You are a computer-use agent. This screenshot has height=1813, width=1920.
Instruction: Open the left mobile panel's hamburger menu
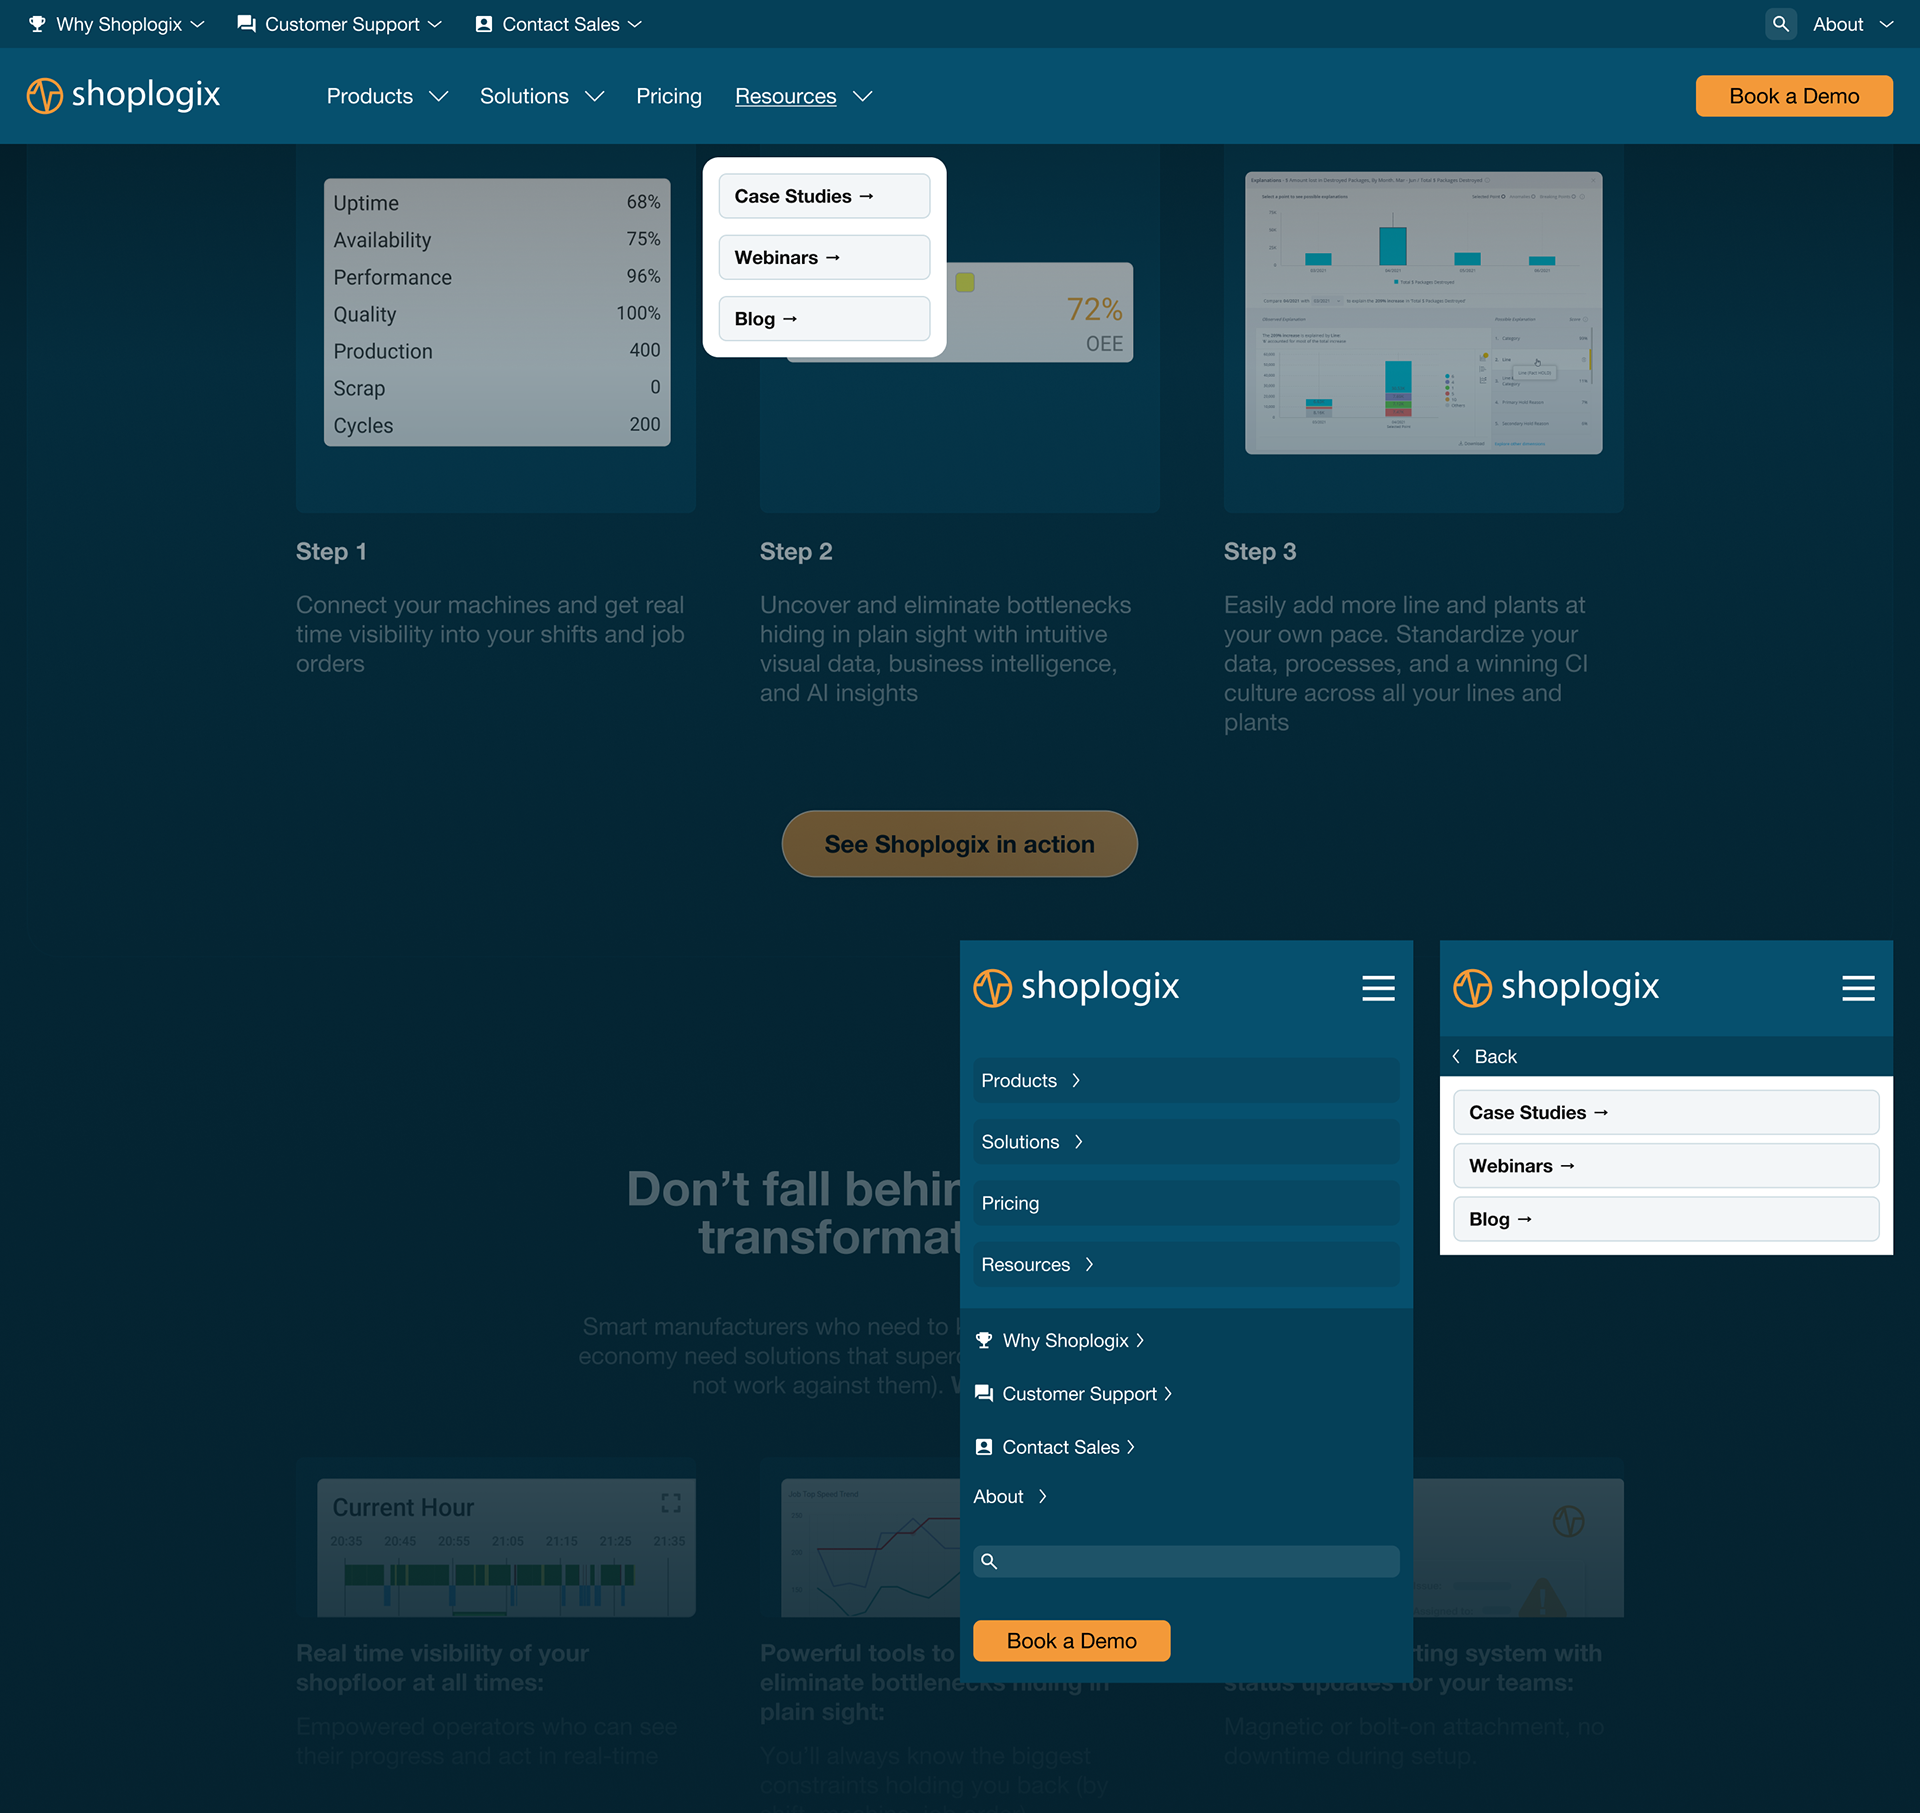point(1378,988)
